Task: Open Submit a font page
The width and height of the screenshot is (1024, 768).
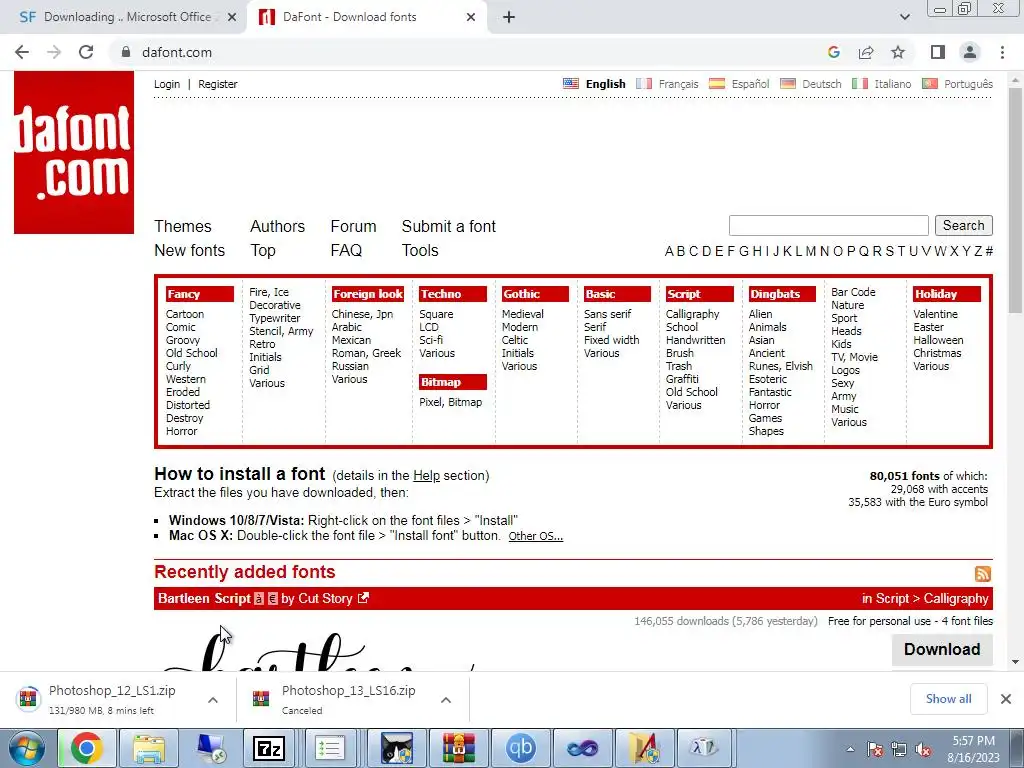Action: (449, 226)
